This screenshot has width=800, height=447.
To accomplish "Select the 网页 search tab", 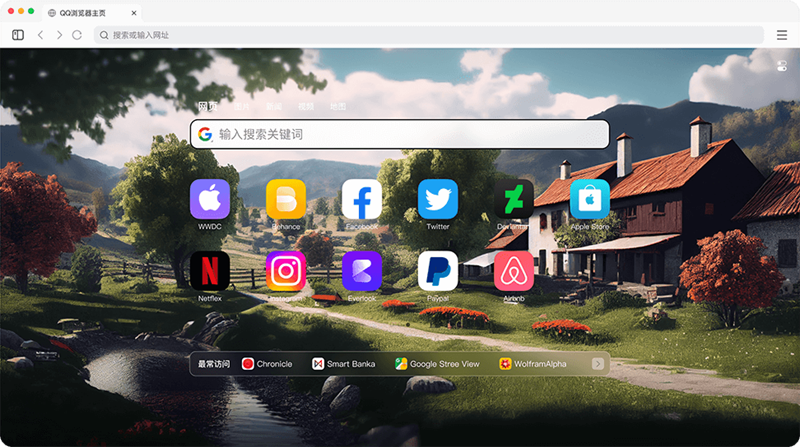I will click(208, 106).
